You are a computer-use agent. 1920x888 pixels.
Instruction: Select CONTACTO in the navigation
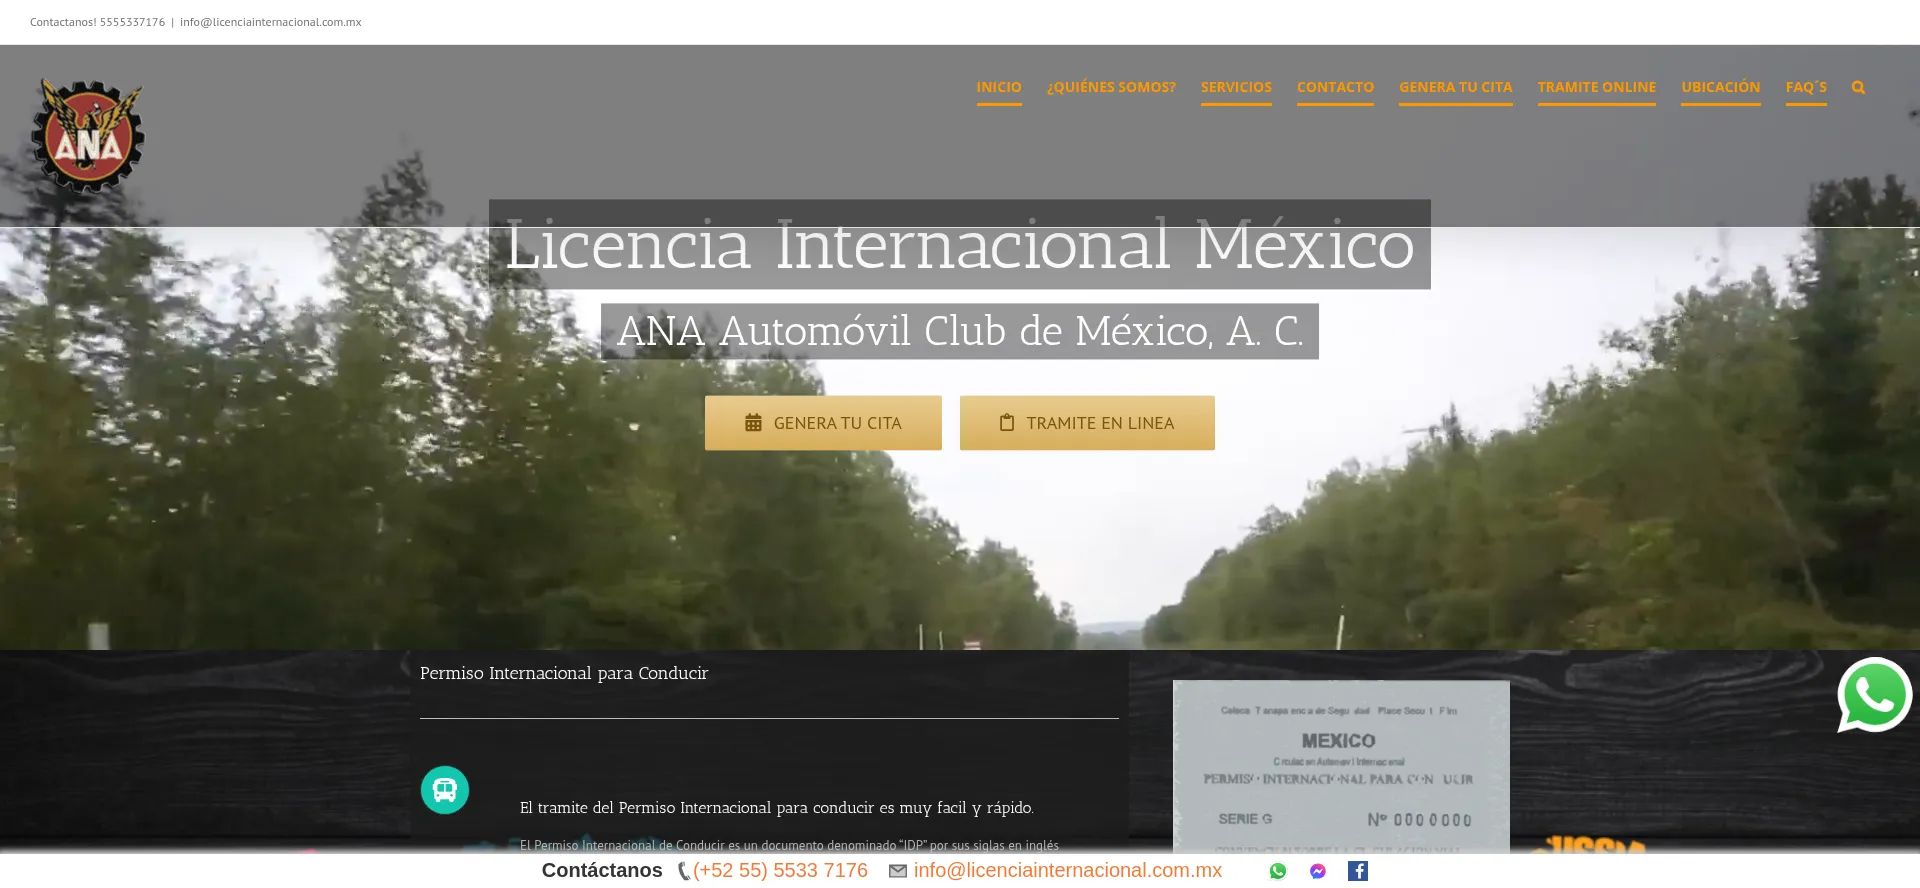pos(1335,88)
